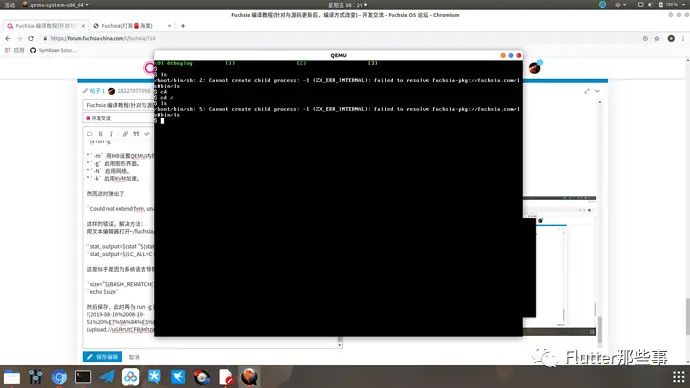This screenshot has height=388, width=690.
Task: Open the Apps bookmarks shortcut
Action: pos(15,51)
